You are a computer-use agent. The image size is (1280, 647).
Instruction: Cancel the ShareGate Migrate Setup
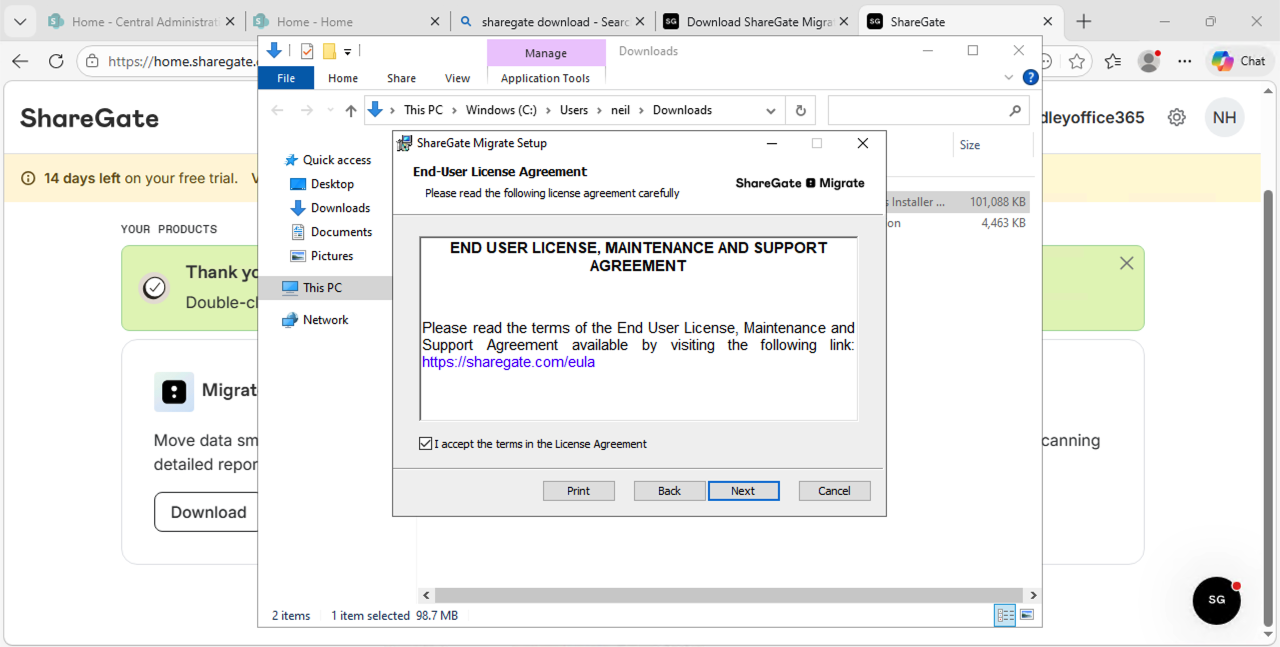click(834, 491)
